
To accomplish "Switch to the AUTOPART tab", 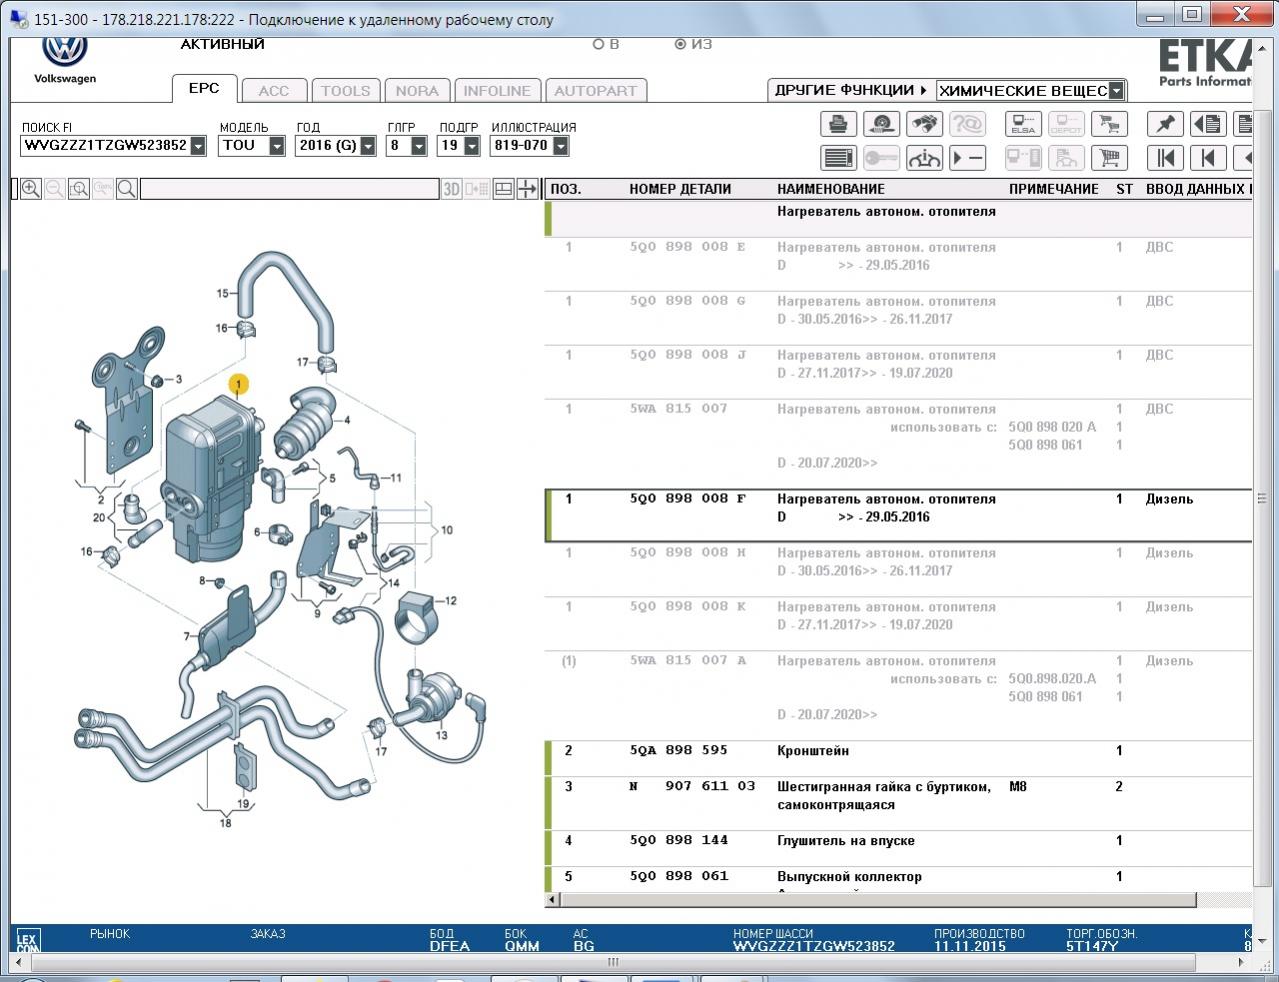I will [596, 91].
